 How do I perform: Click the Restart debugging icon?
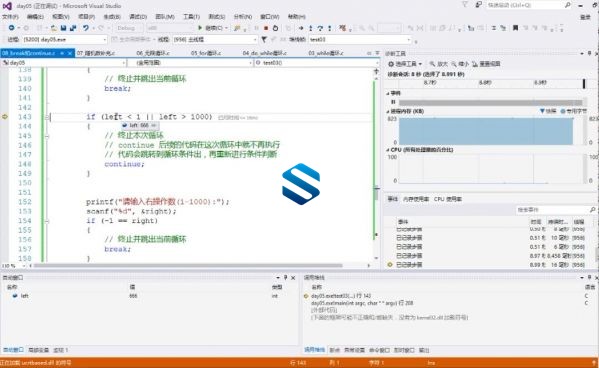(275, 28)
